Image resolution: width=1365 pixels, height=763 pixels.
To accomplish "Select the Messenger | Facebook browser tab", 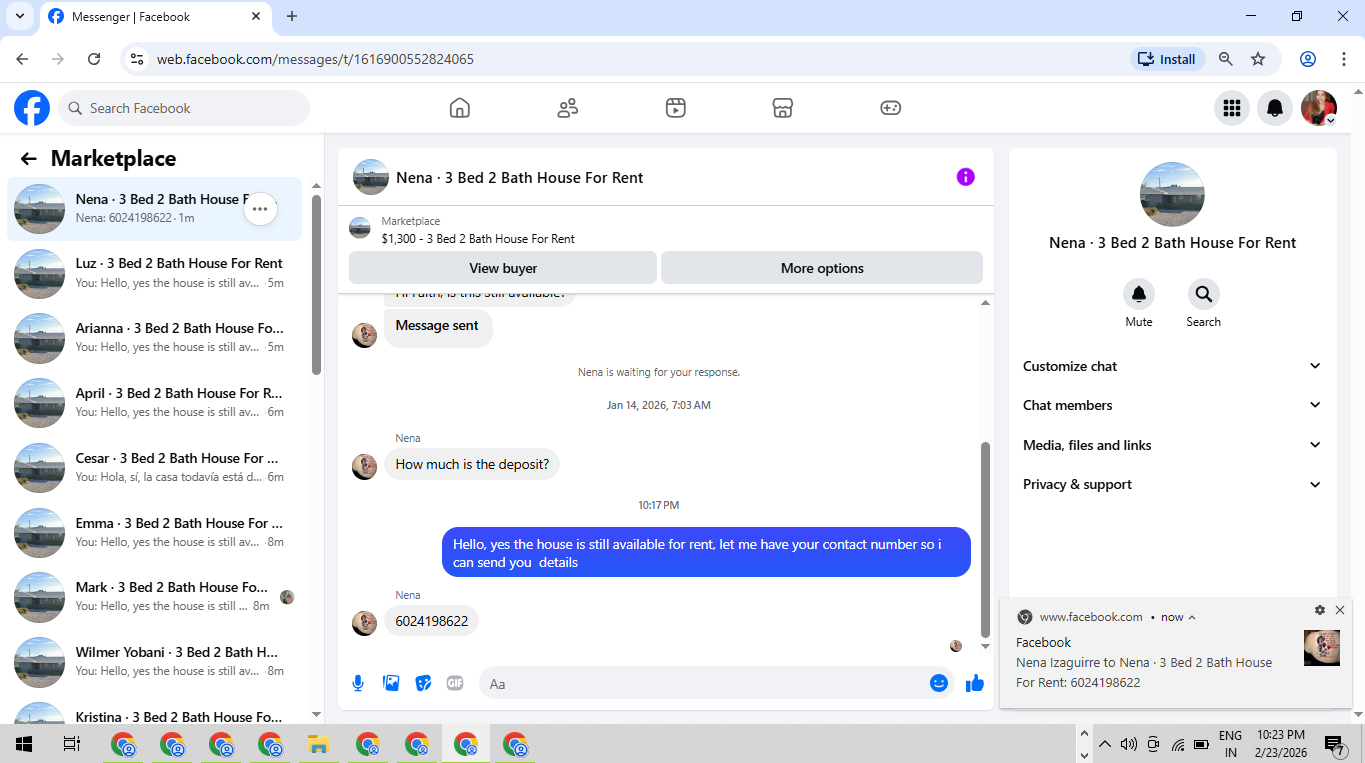I will point(155,17).
